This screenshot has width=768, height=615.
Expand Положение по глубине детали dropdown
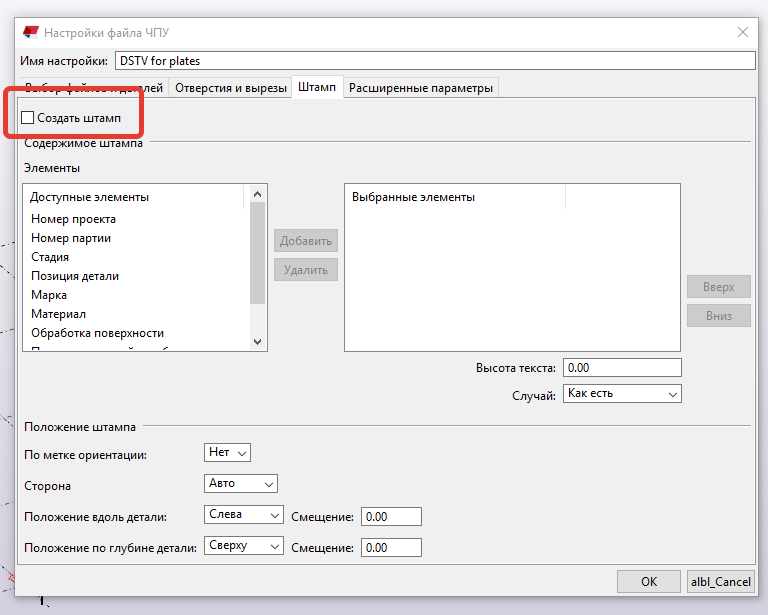[244, 546]
